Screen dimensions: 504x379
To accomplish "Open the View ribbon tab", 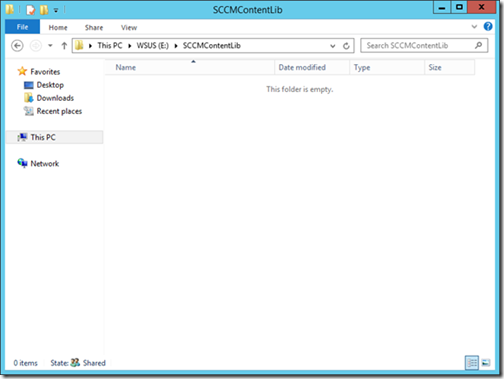I will [129, 28].
